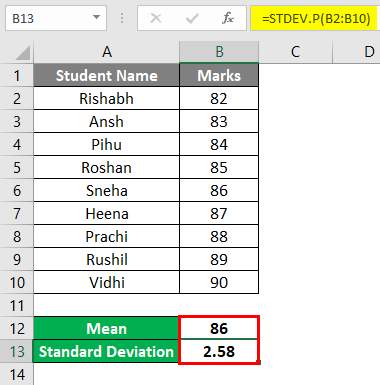This screenshot has width=380, height=385.
Task: Select the marks cell with 82
Action: point(219,99)
